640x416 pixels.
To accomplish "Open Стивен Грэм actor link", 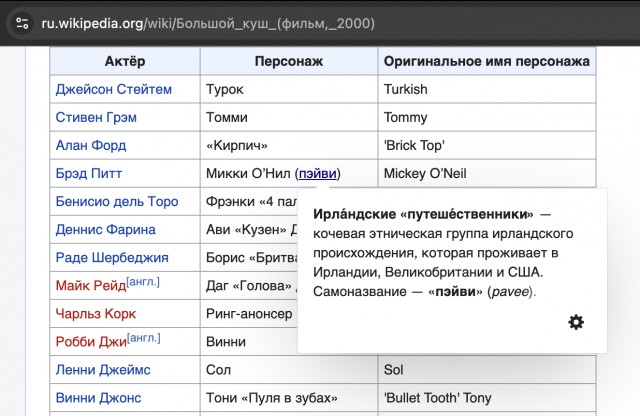I will (96, 117).
